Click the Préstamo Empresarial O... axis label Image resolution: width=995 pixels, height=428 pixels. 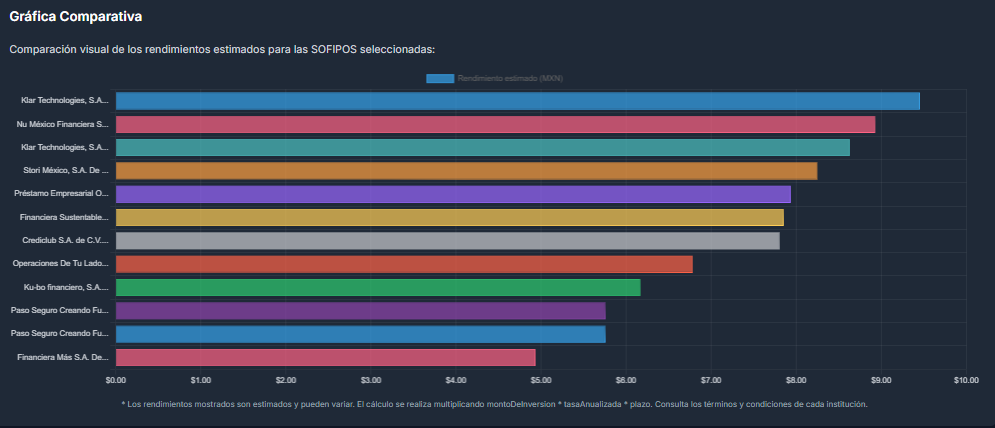pos(62,194)
